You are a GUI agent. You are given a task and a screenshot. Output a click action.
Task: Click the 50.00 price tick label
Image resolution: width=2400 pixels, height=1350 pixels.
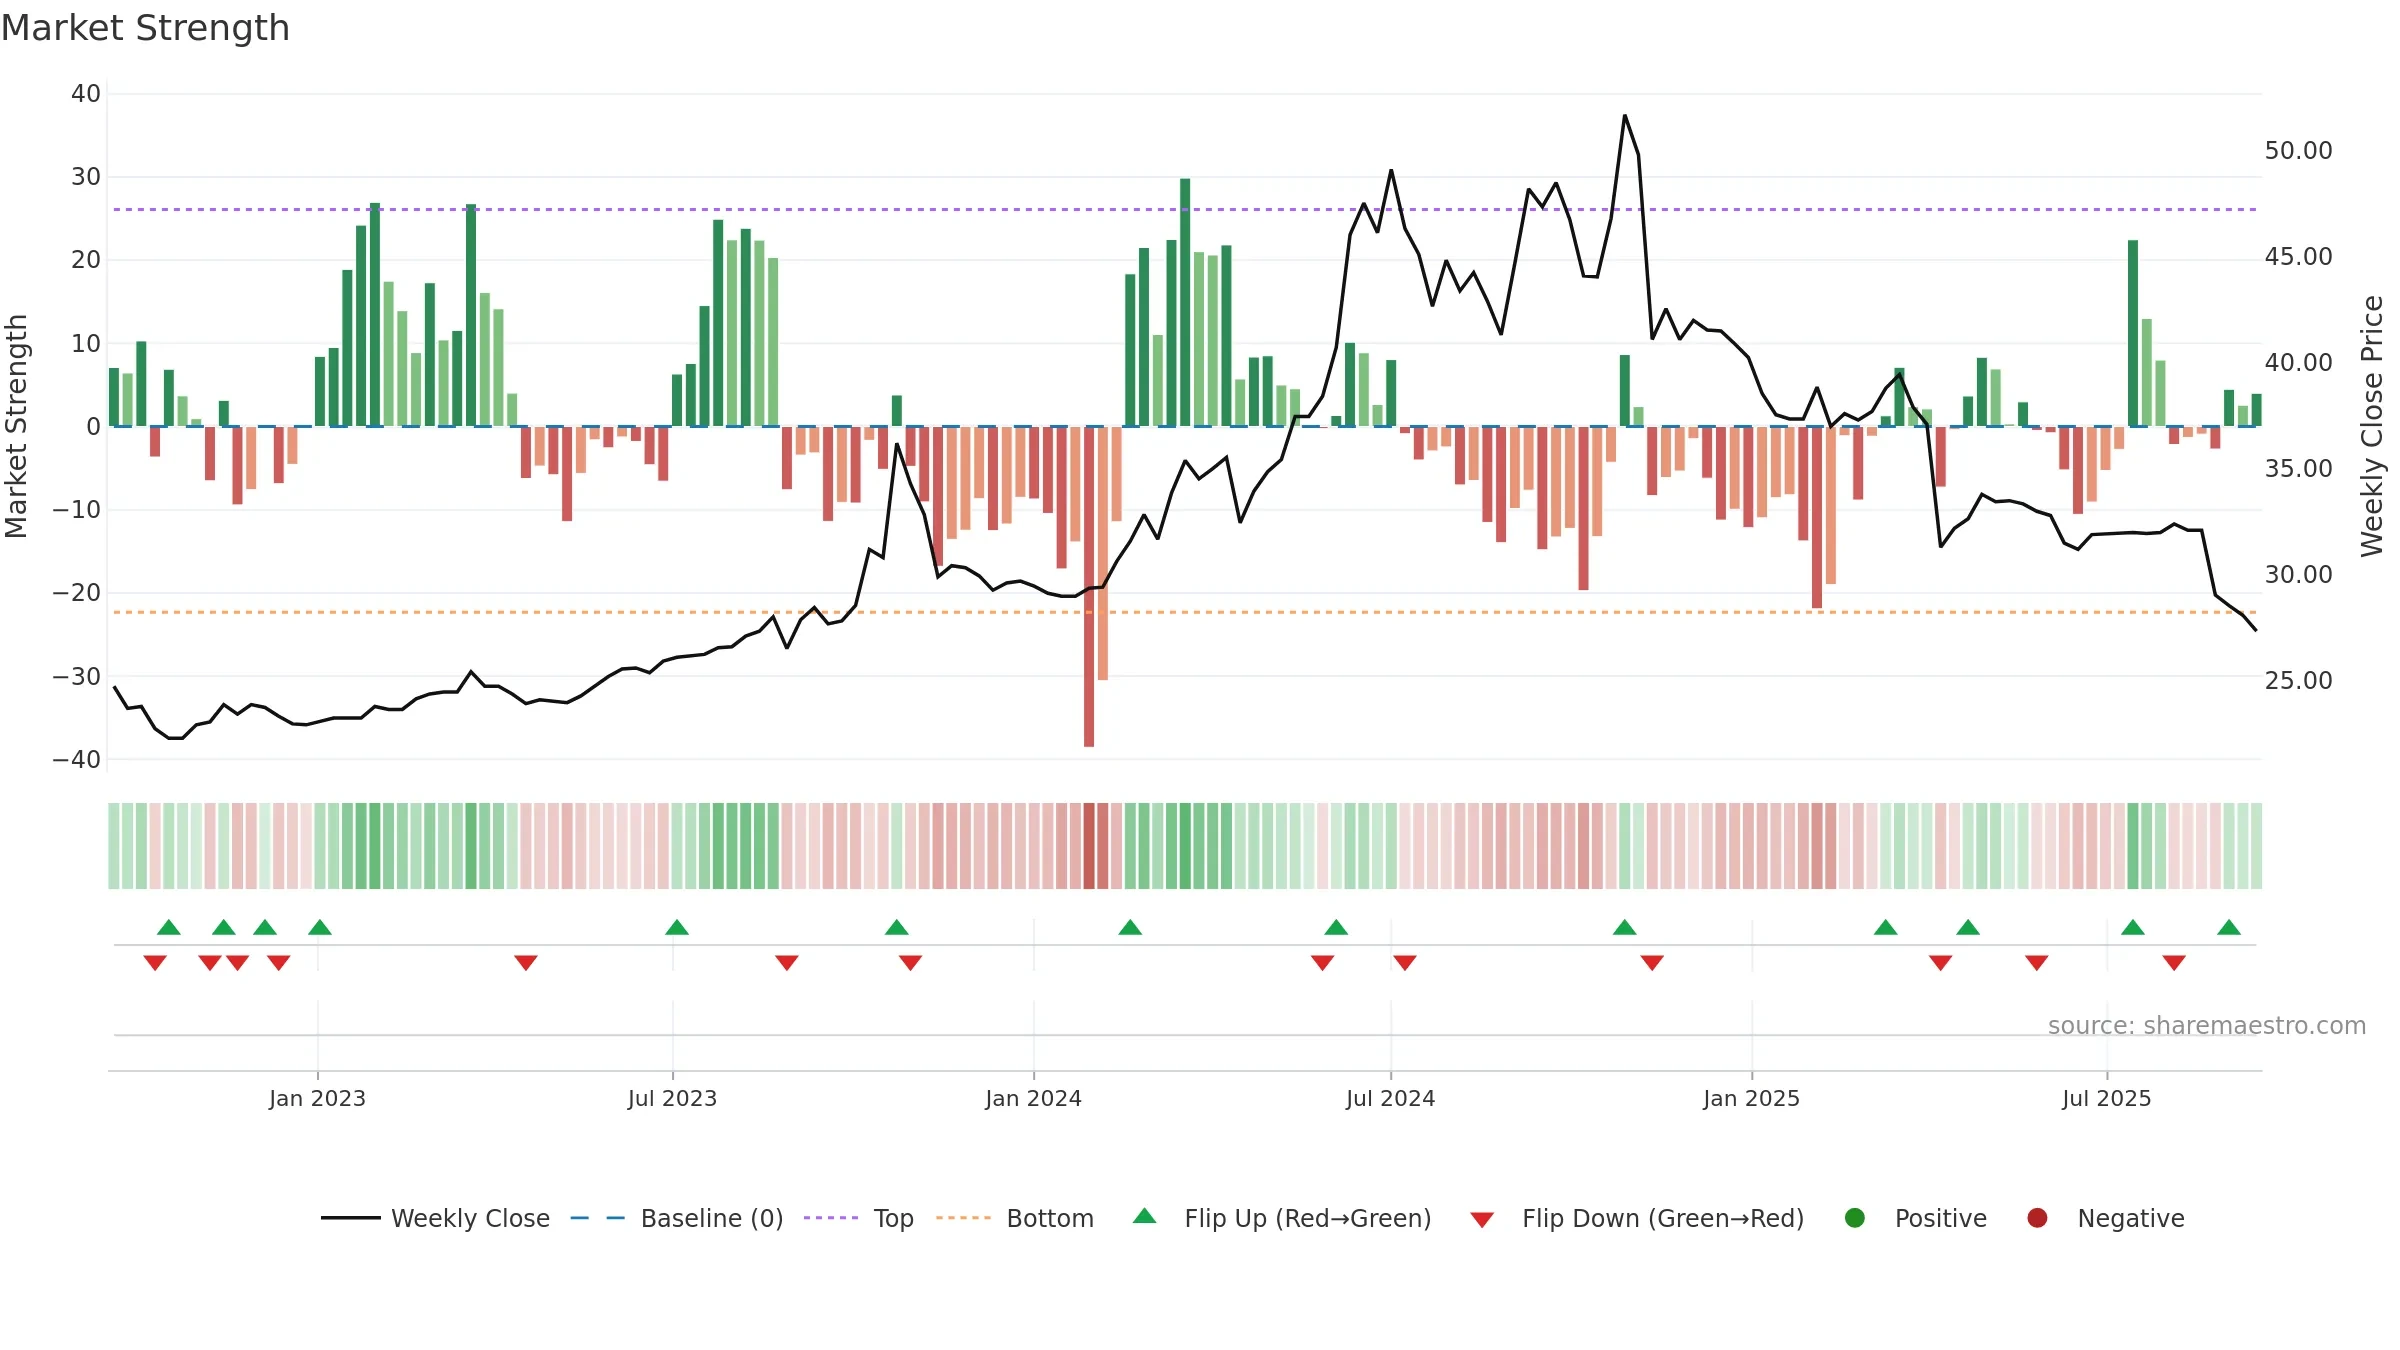[x=2298, y=151]
